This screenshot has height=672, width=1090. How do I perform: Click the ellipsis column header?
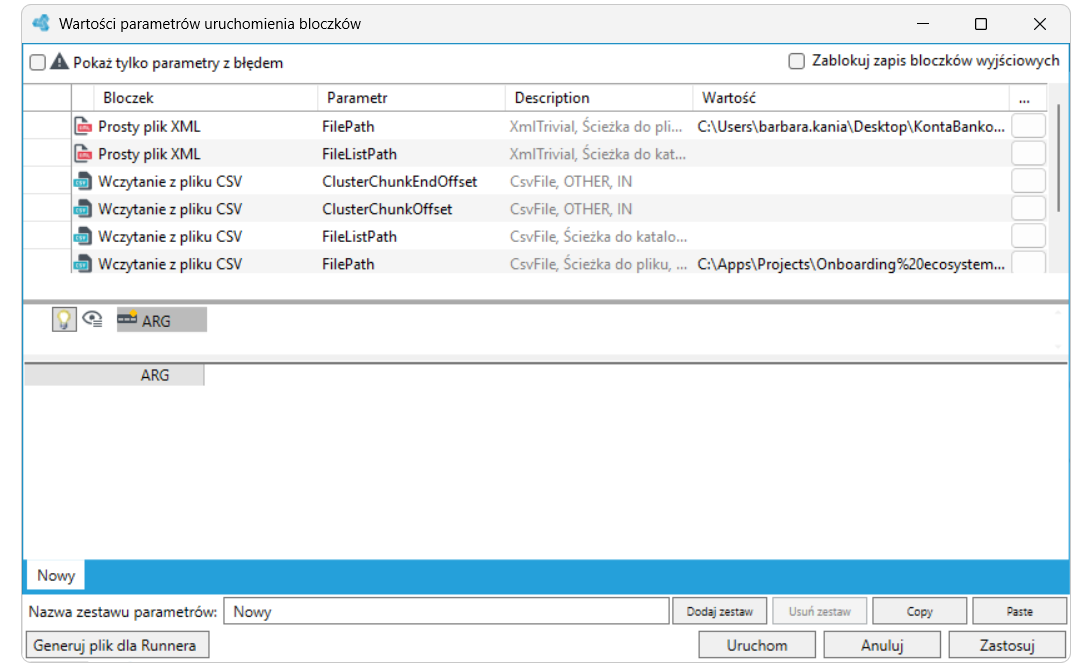(1025, 98)
